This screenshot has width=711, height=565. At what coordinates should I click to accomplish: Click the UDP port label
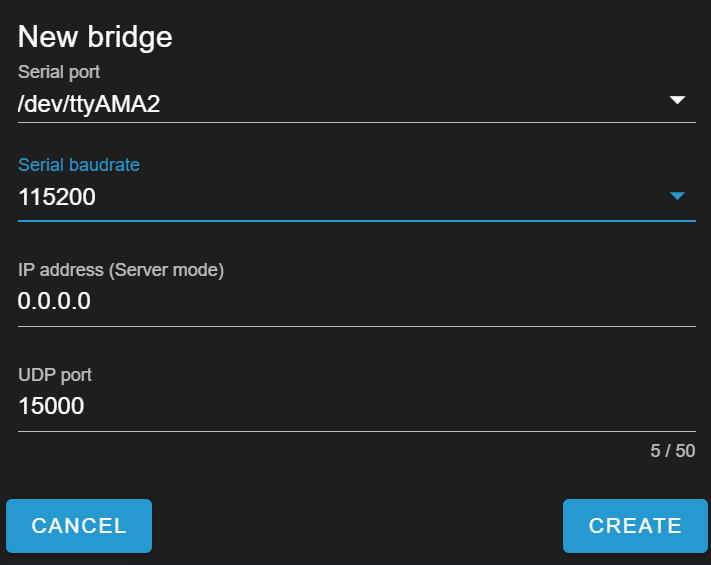click(55, 375)
